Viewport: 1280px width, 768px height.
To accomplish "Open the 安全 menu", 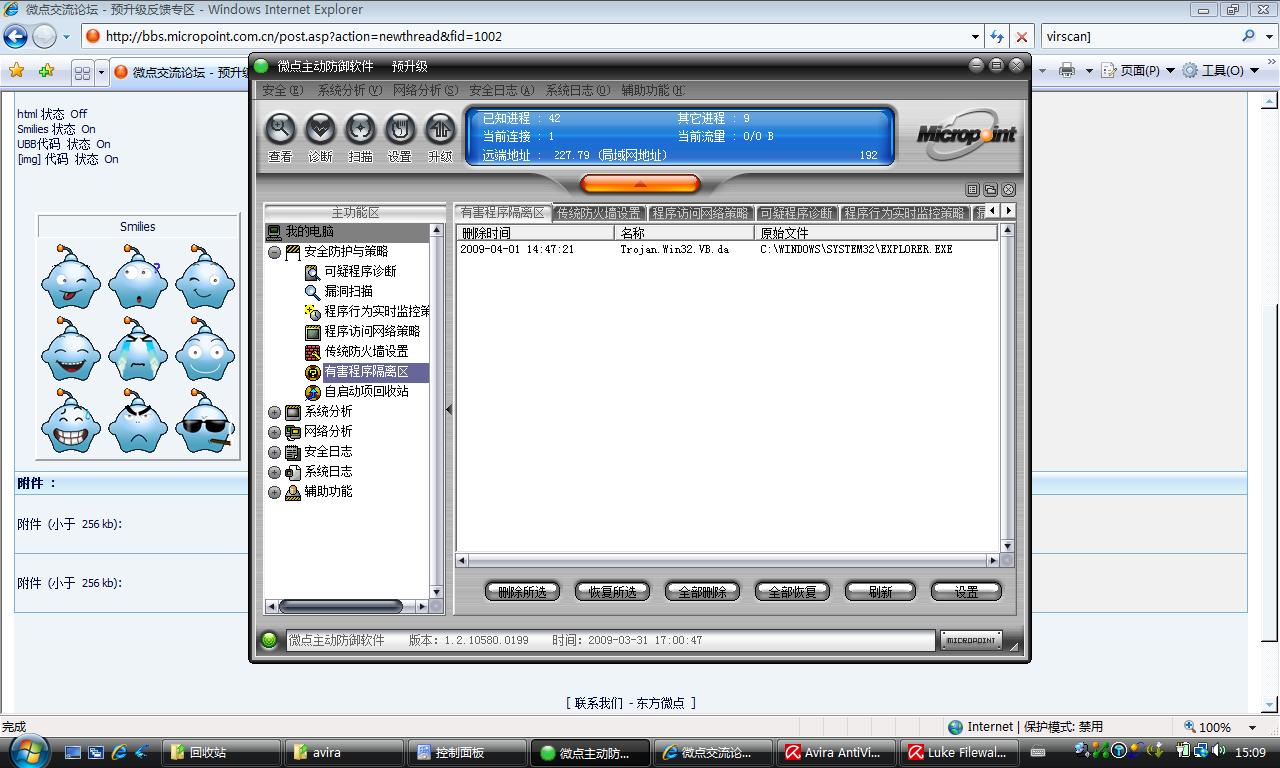I will (x=282, y=90).
